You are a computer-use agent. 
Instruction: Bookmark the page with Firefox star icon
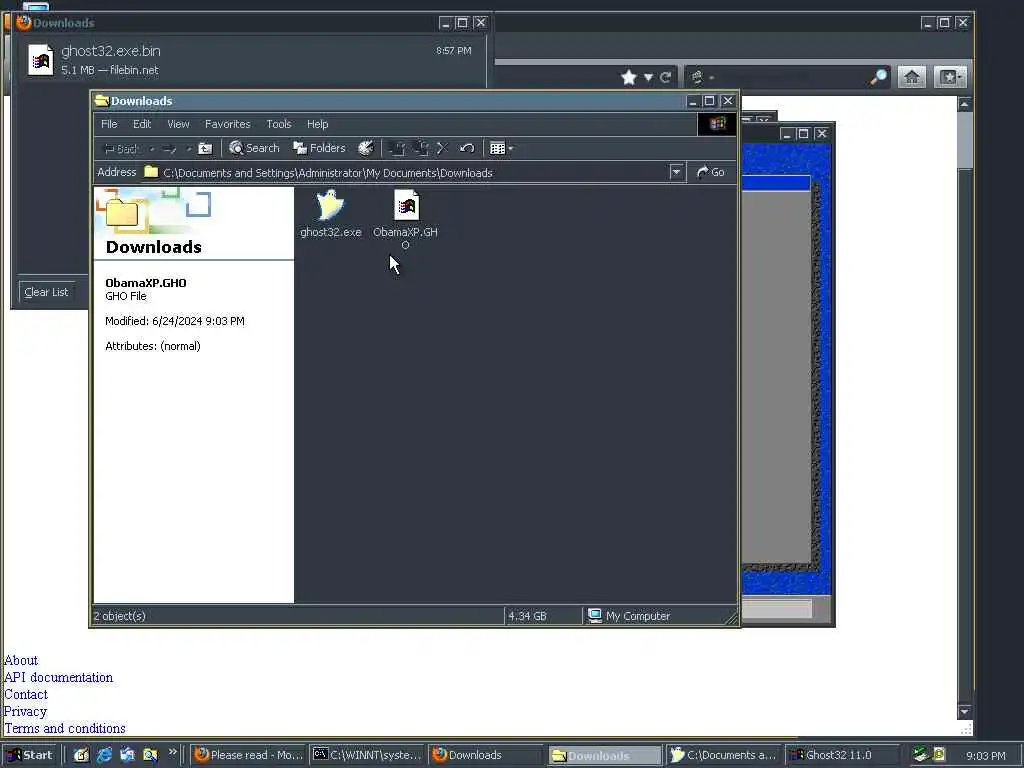[x=628, y=78]
